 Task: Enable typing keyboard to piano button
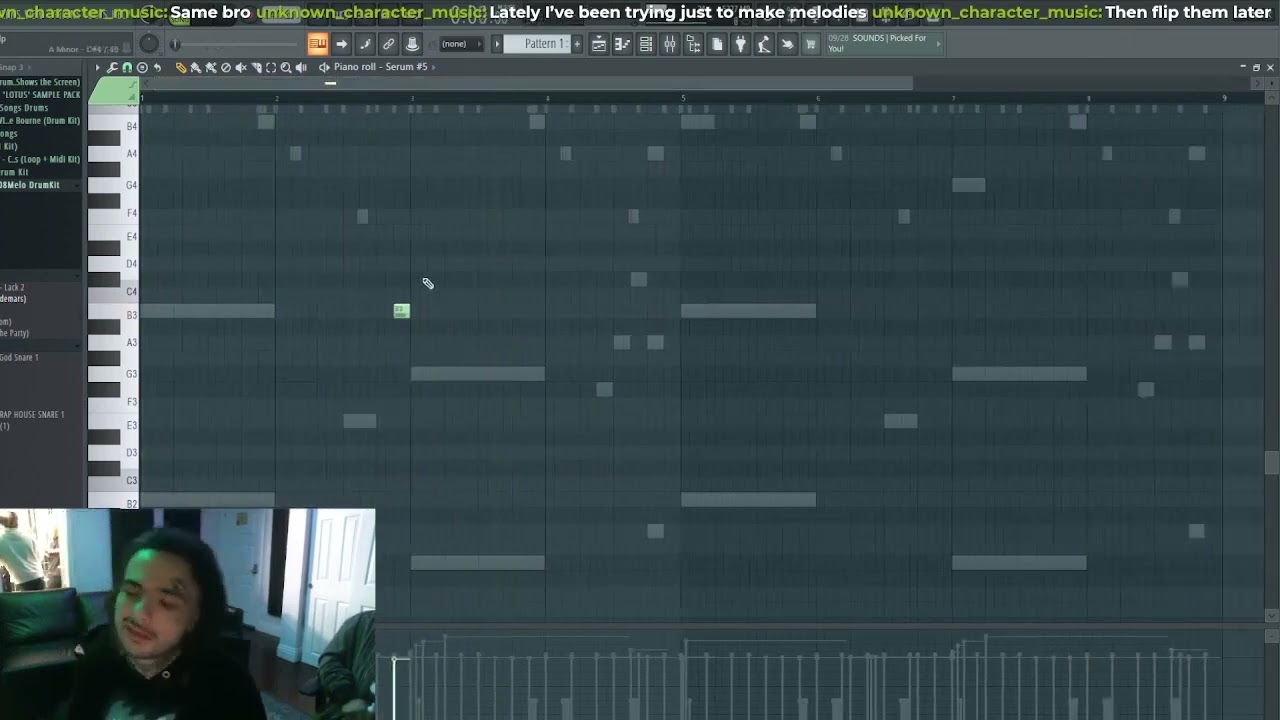coord(317,44)
